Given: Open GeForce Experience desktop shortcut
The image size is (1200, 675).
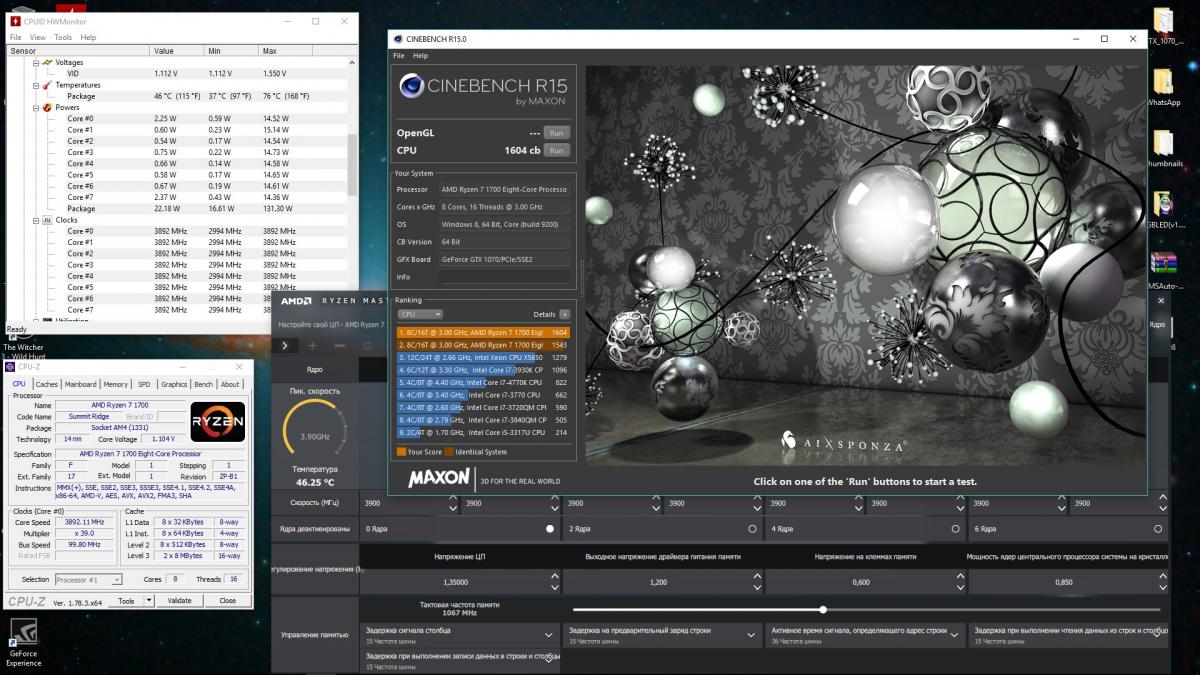Looking at the screenshot, I should pyautogui.click(x=23, y=643).
